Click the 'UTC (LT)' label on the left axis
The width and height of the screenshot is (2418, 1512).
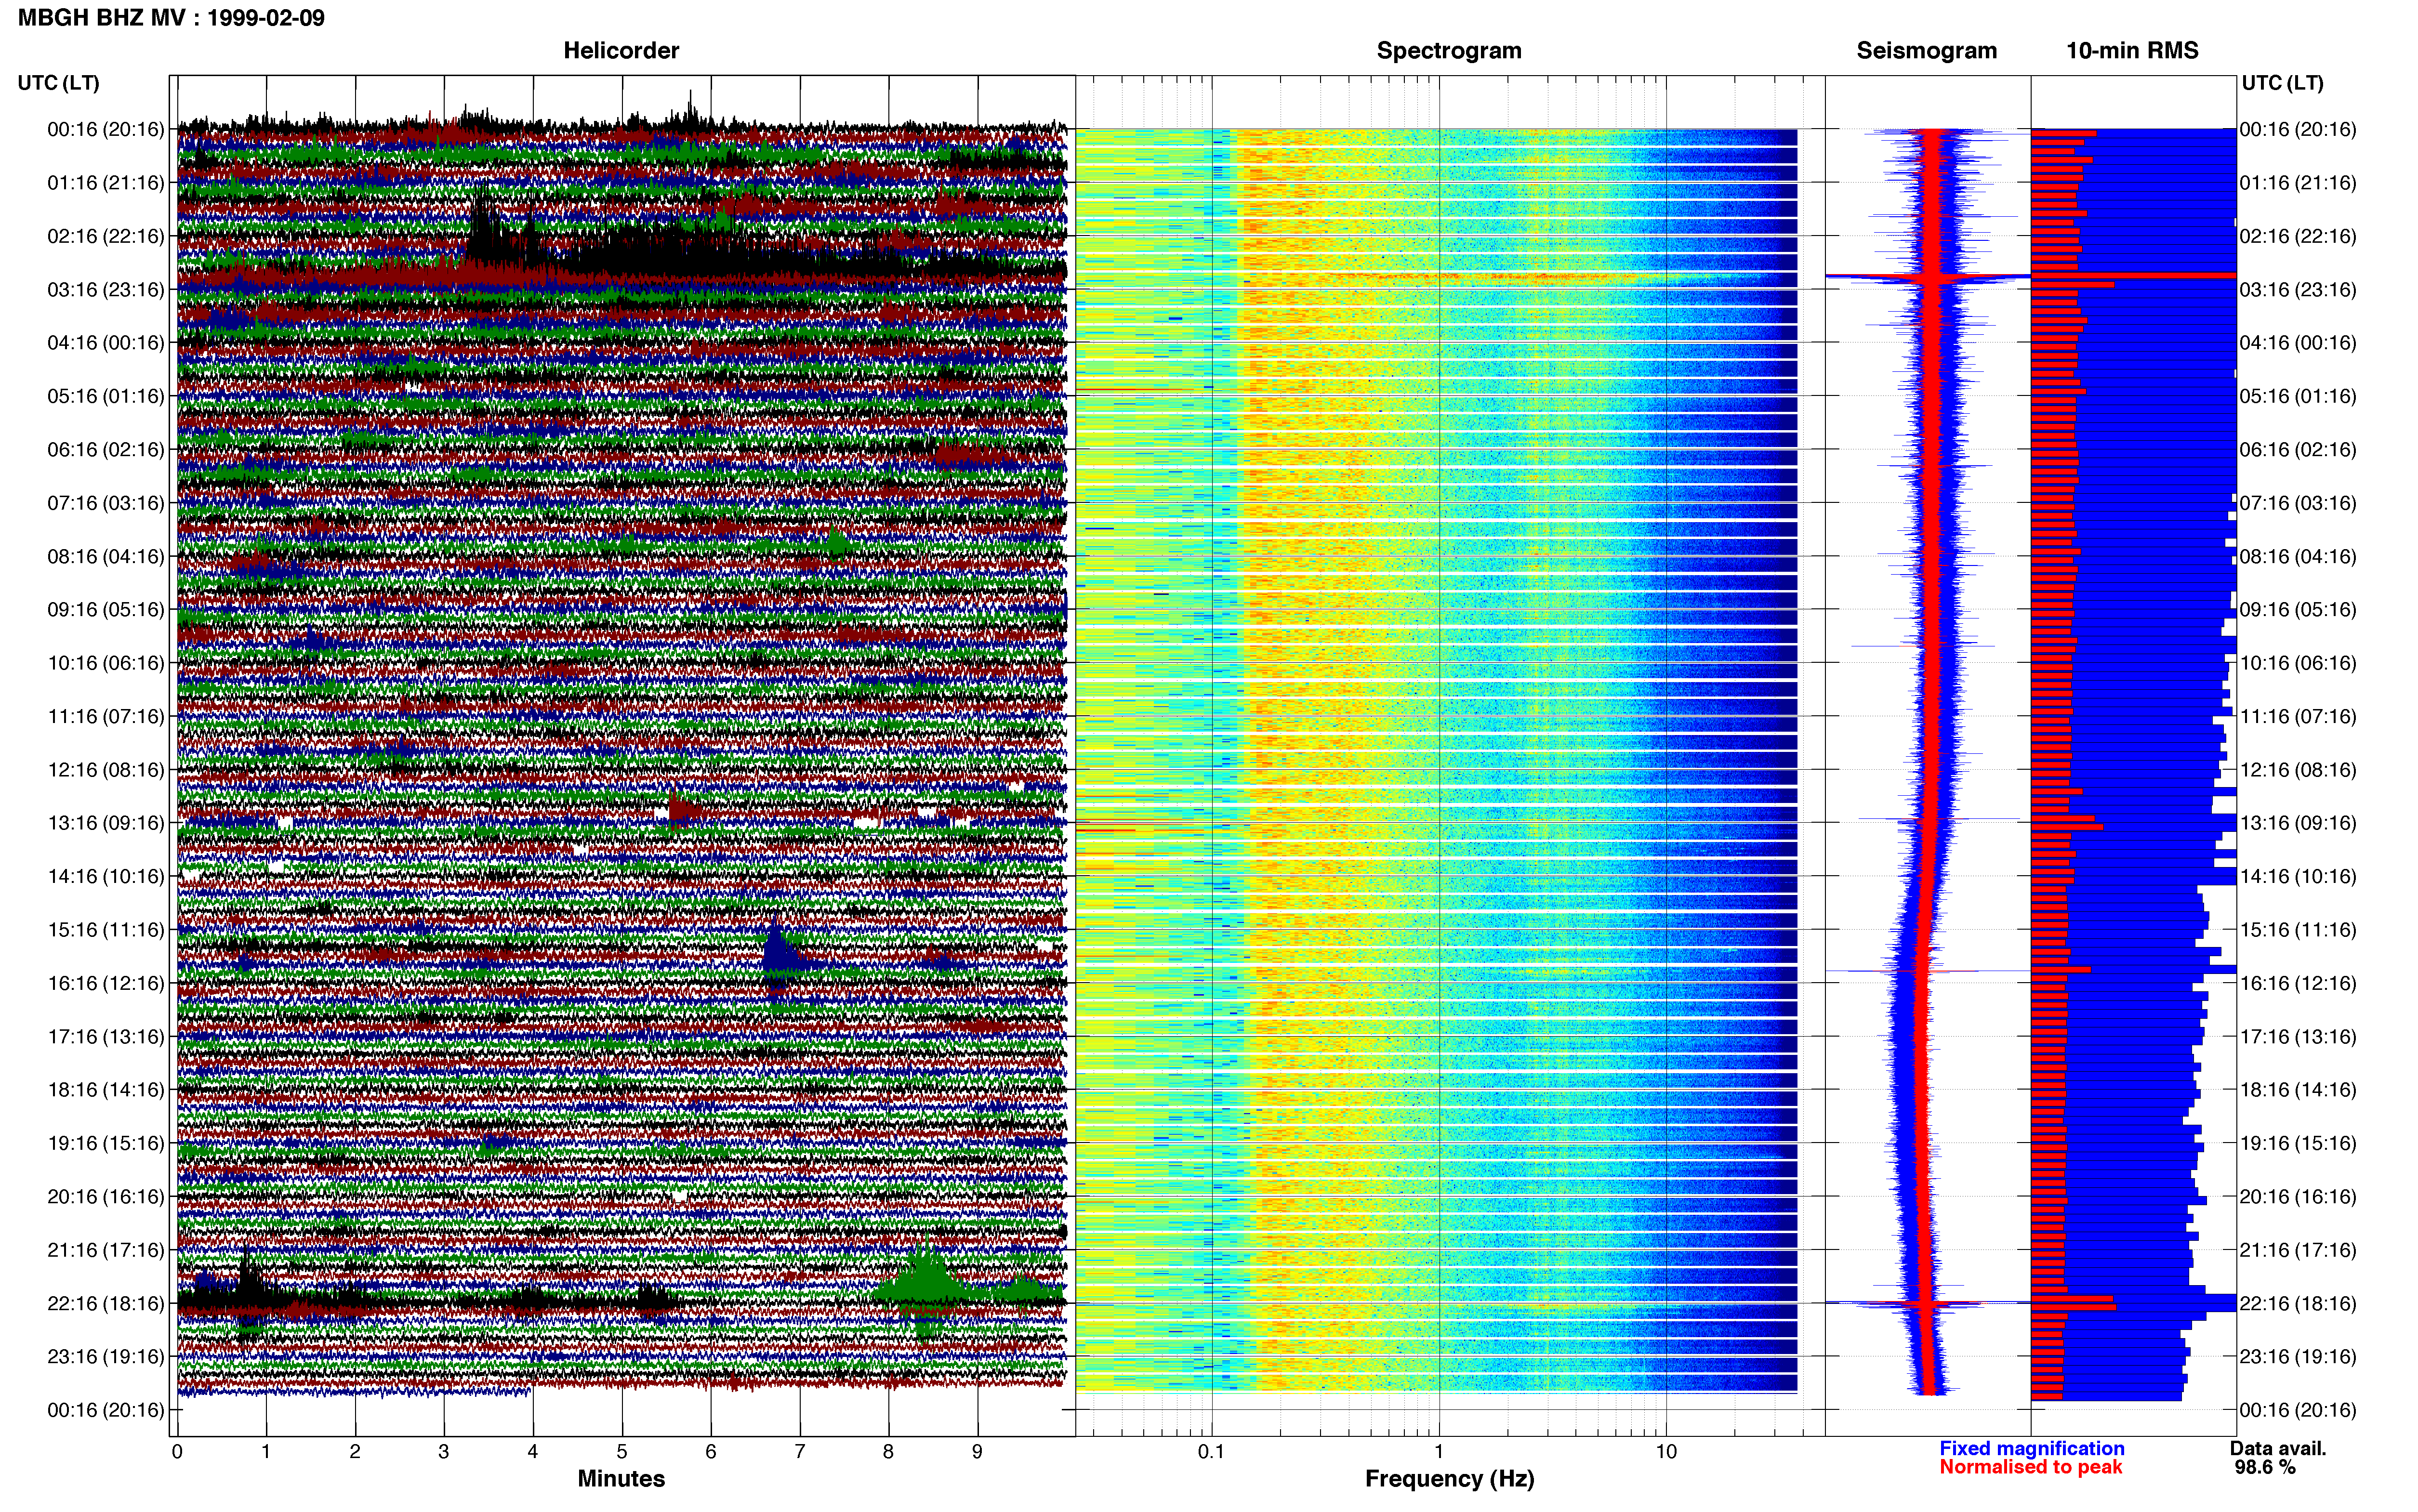click(58, 83)
